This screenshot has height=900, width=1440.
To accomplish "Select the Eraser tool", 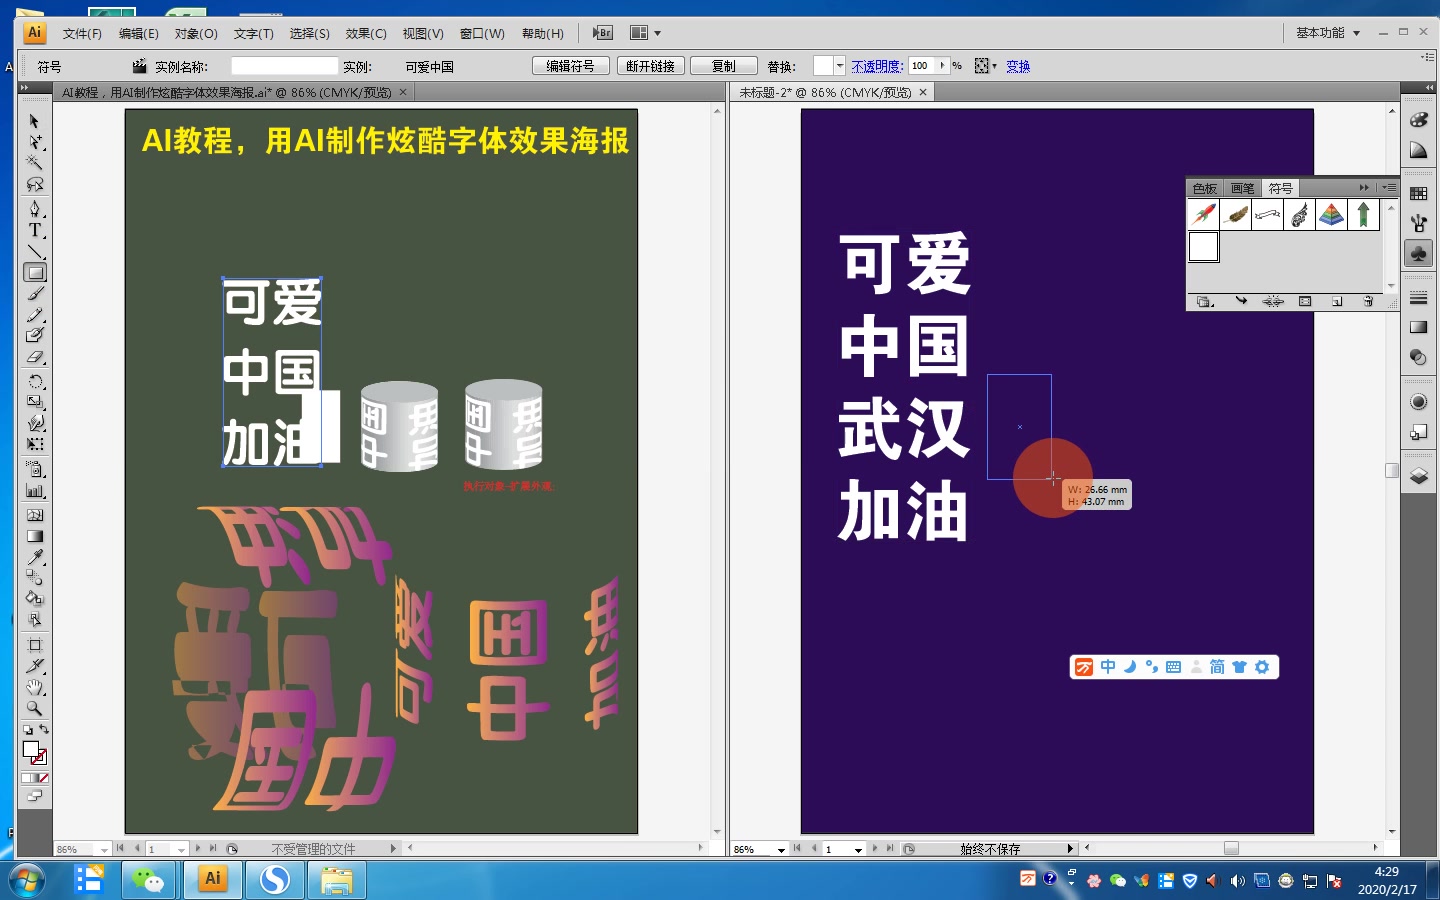I will (35, 357).
